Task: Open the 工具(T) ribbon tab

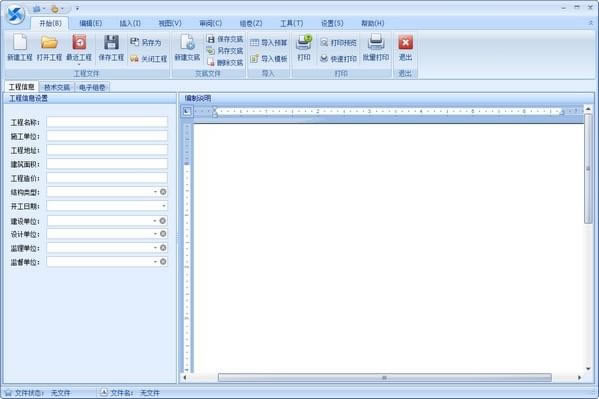Action: tap(291, 23)
